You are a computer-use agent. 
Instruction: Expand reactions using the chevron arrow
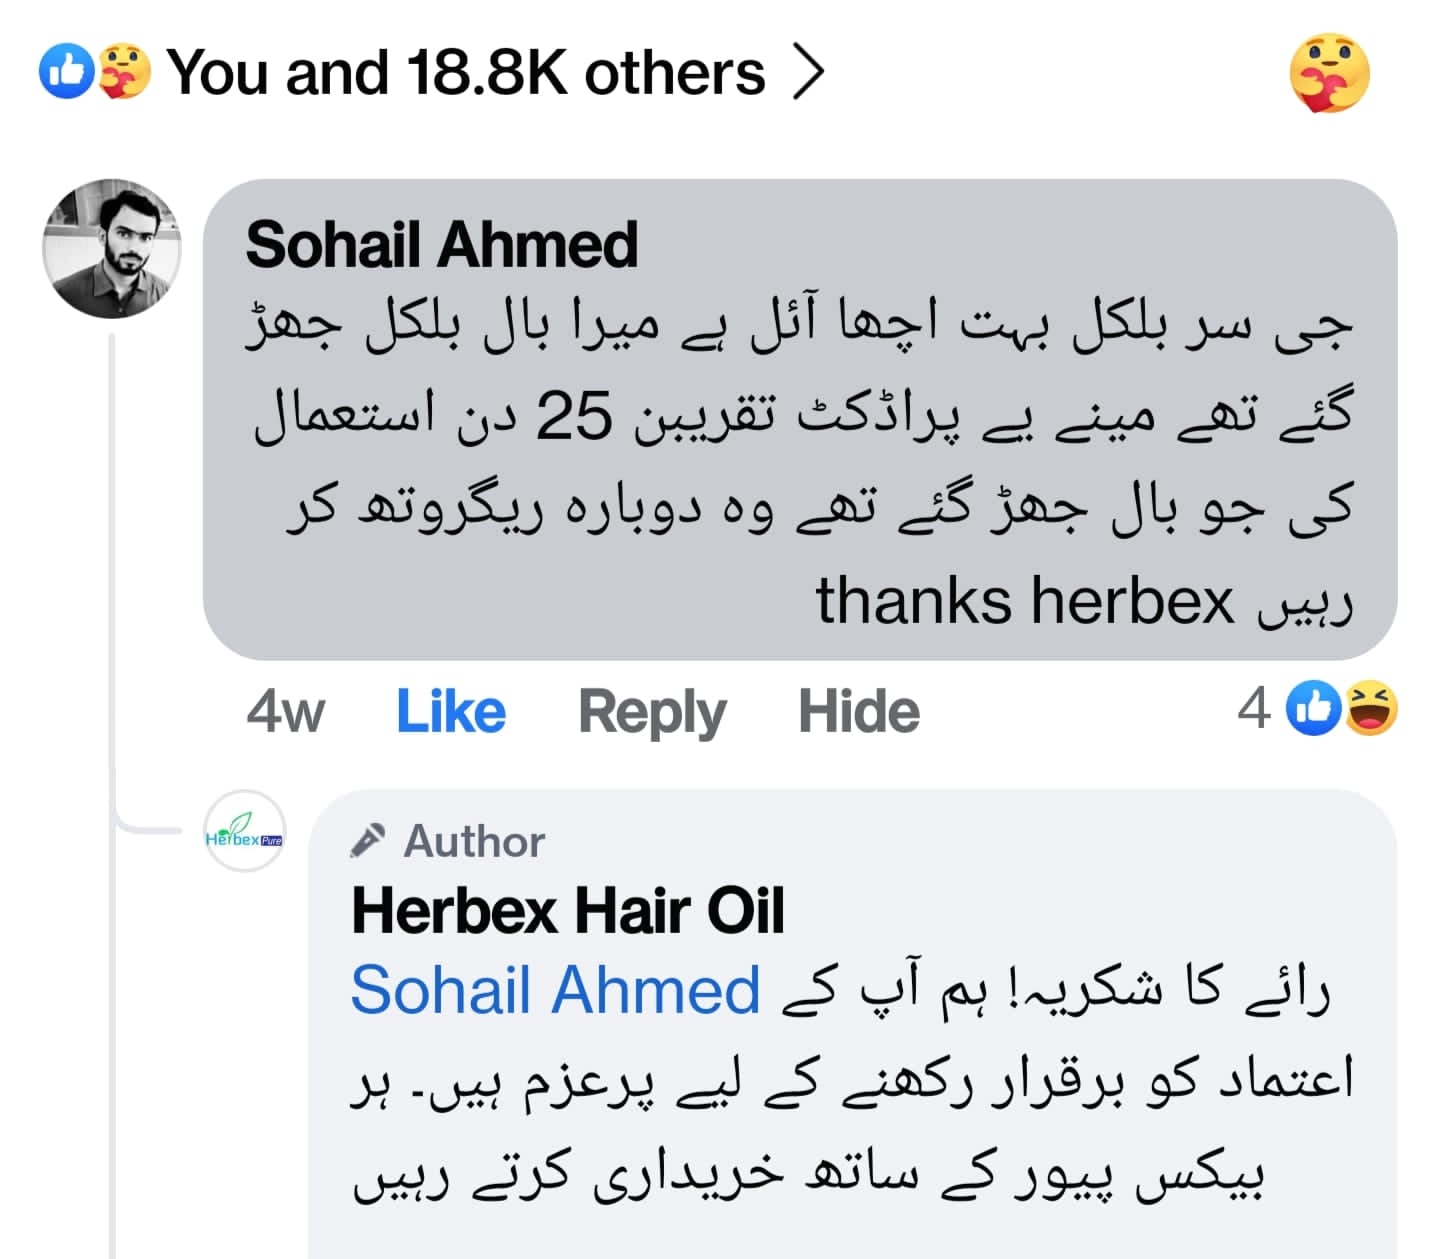[x=808, y=73]
